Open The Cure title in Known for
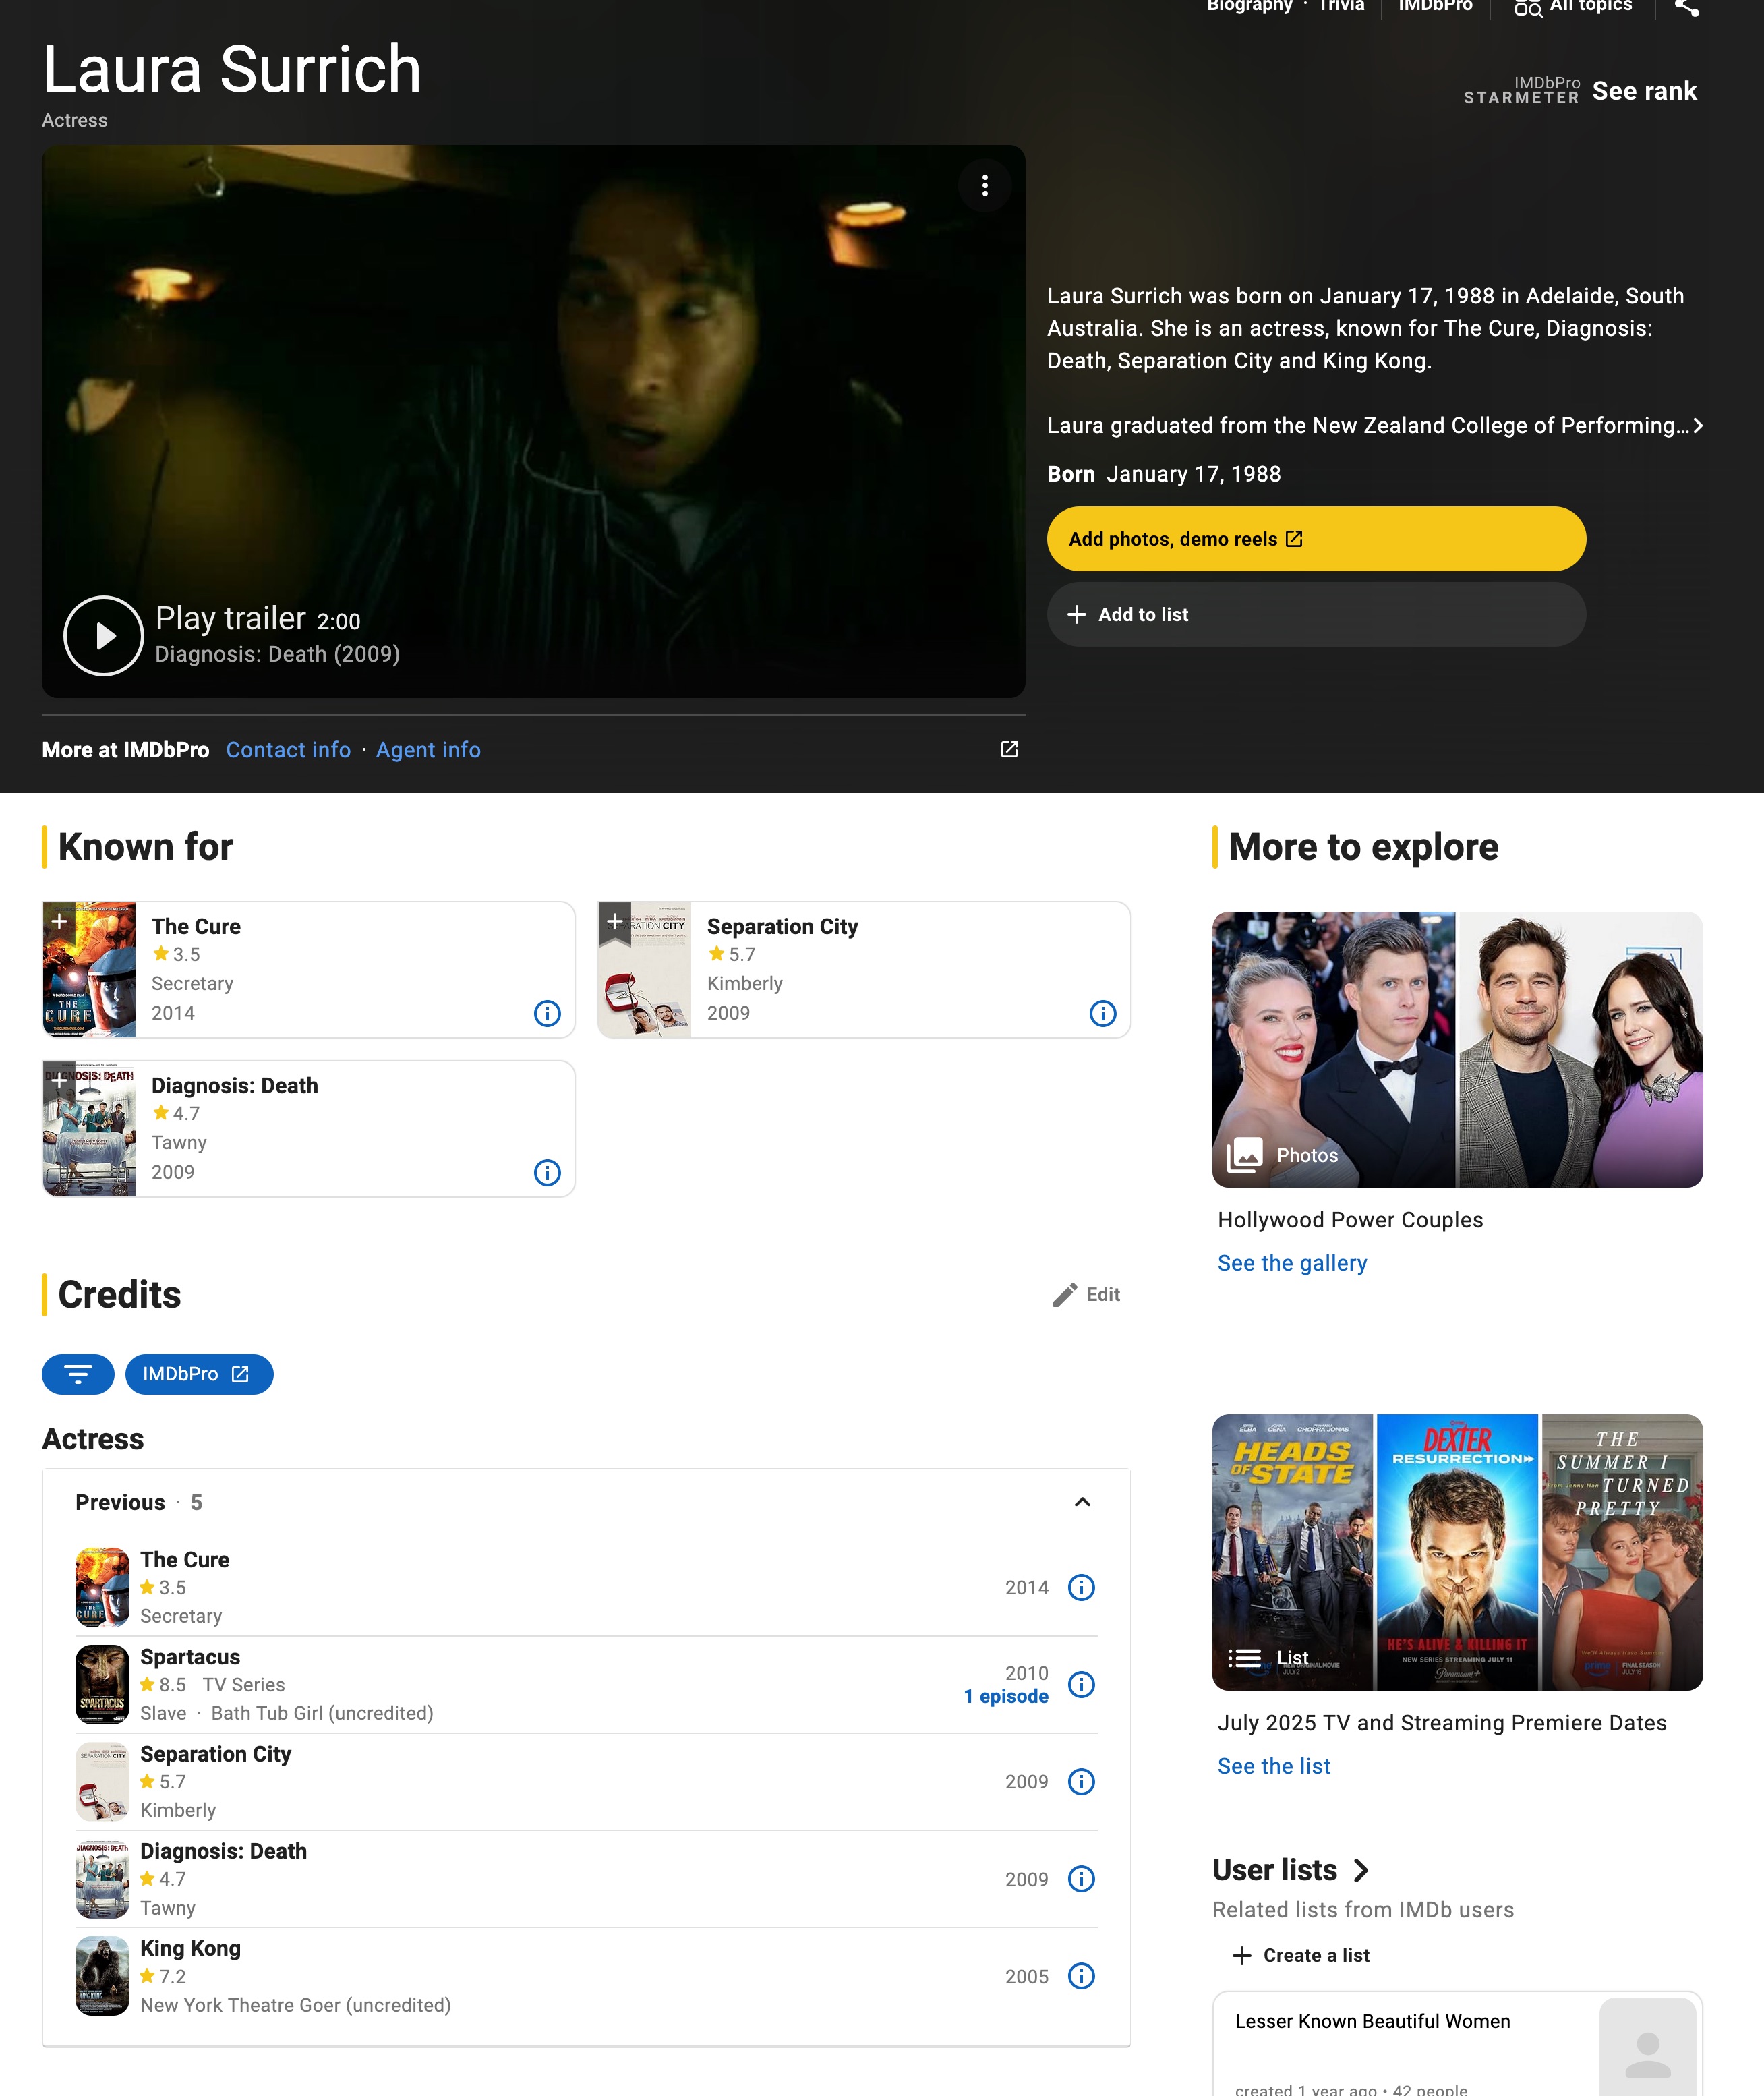The width and height of the screenshot is (1764, 2096). (x=196, y=927)
